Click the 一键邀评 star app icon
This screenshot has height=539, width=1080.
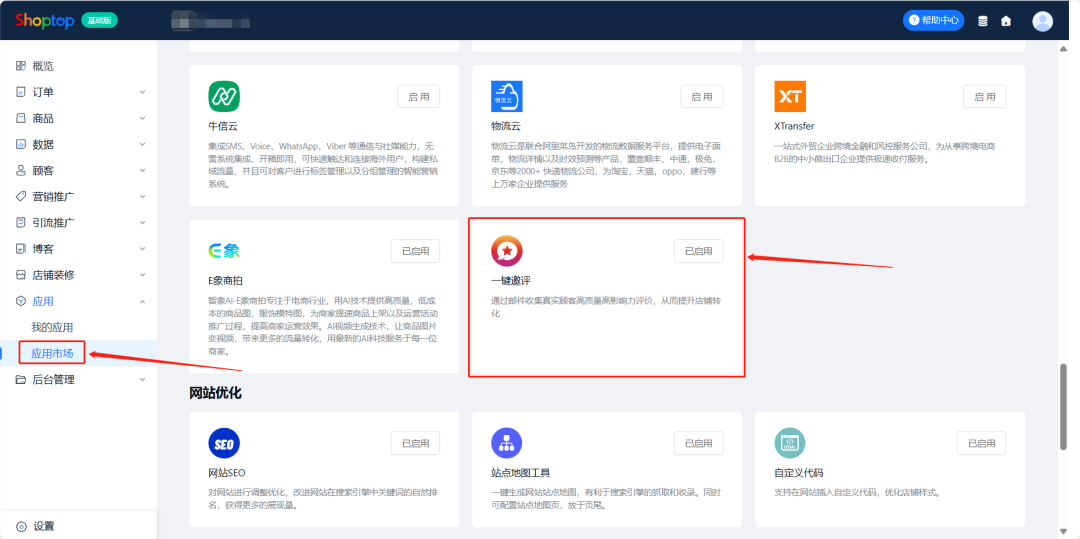[507, 251]
